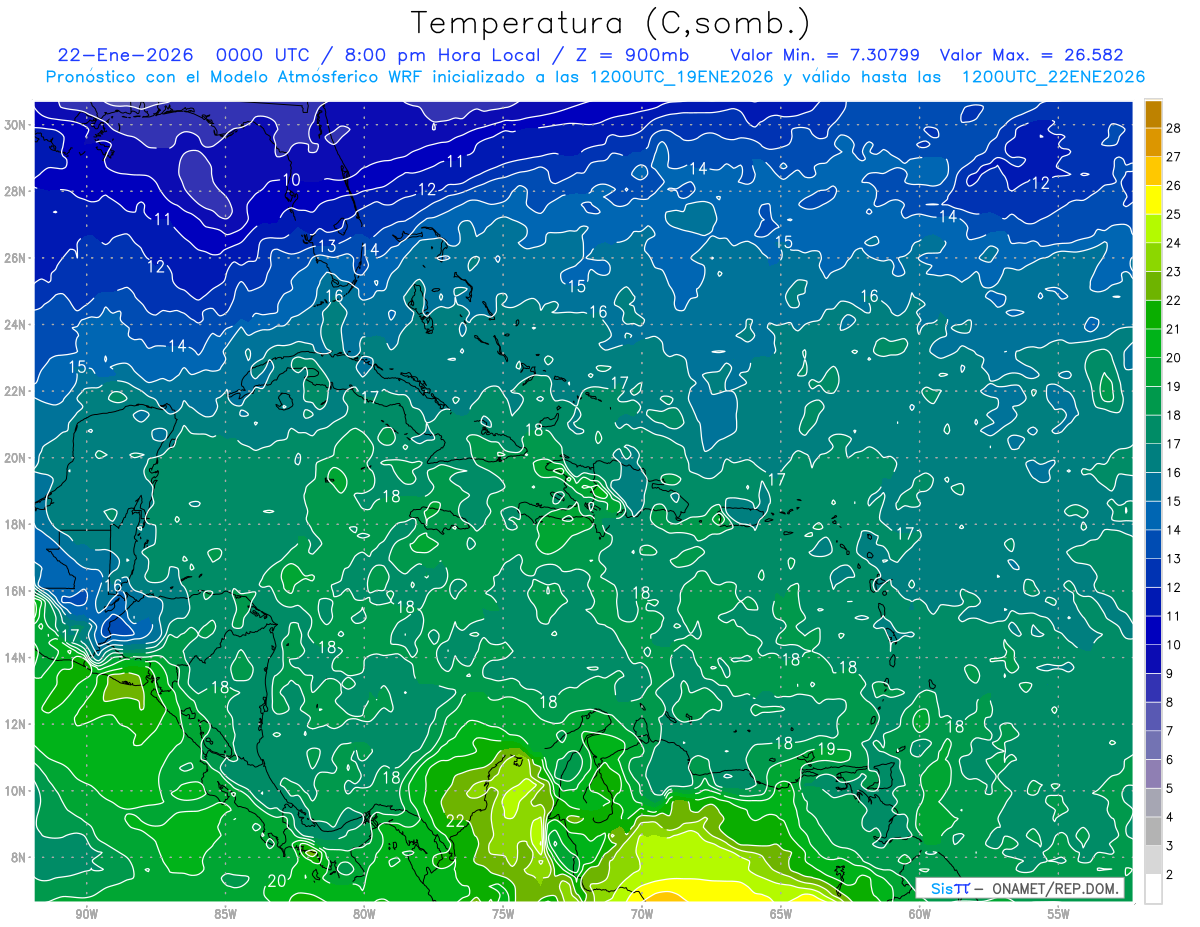Click the "10N" latitude axis label

pos(15,790)
